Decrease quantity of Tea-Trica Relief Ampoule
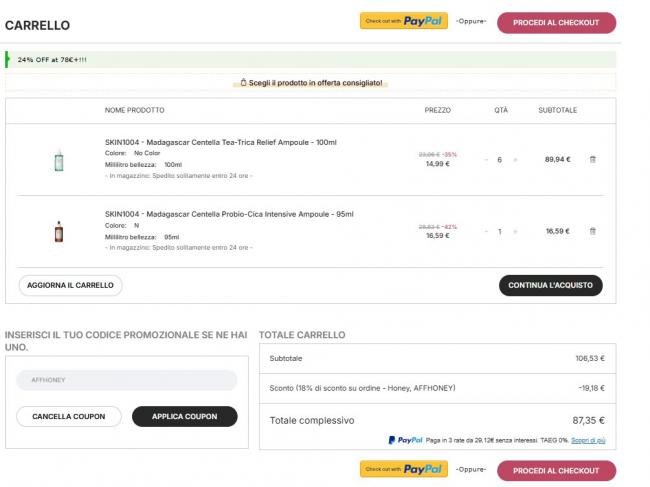The image size is (650, 487). pos(486,160)
